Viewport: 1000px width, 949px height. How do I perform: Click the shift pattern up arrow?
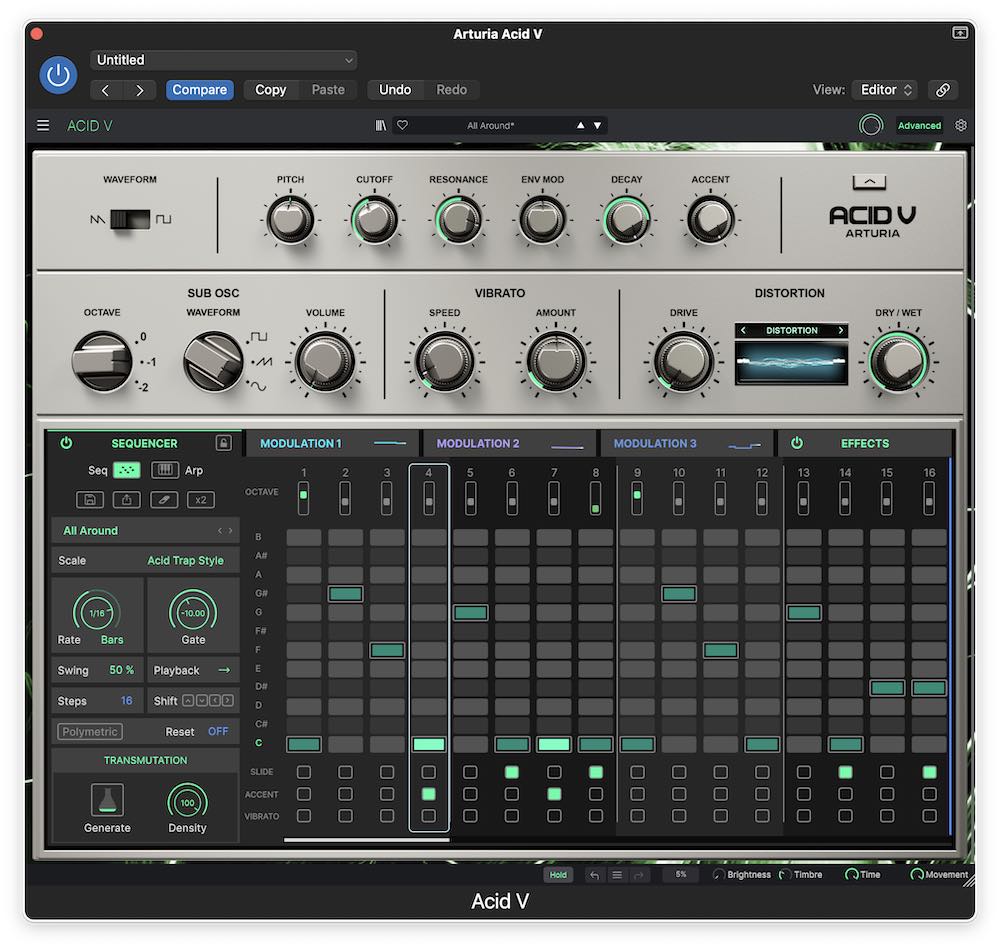(x=188, y=701)
